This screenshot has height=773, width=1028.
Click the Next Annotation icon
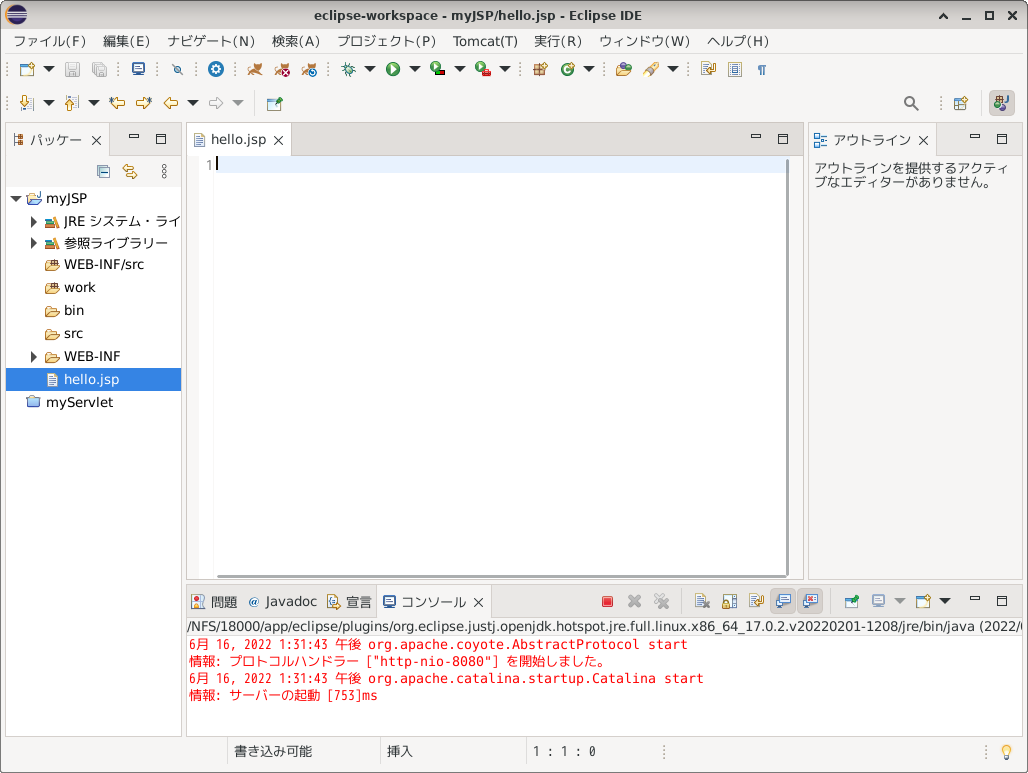click(x=27, y=103)
